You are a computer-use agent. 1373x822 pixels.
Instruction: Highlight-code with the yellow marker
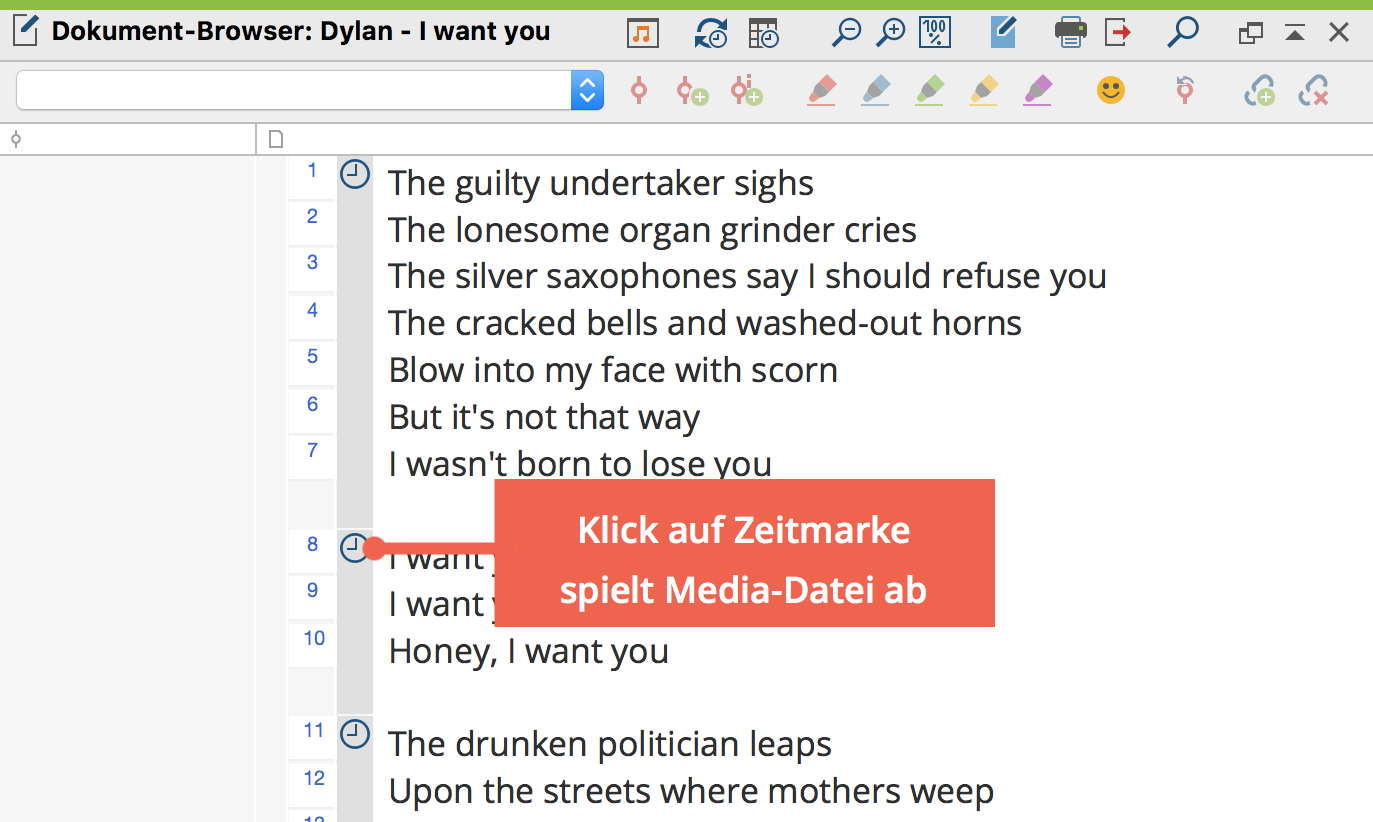(983, 91)
